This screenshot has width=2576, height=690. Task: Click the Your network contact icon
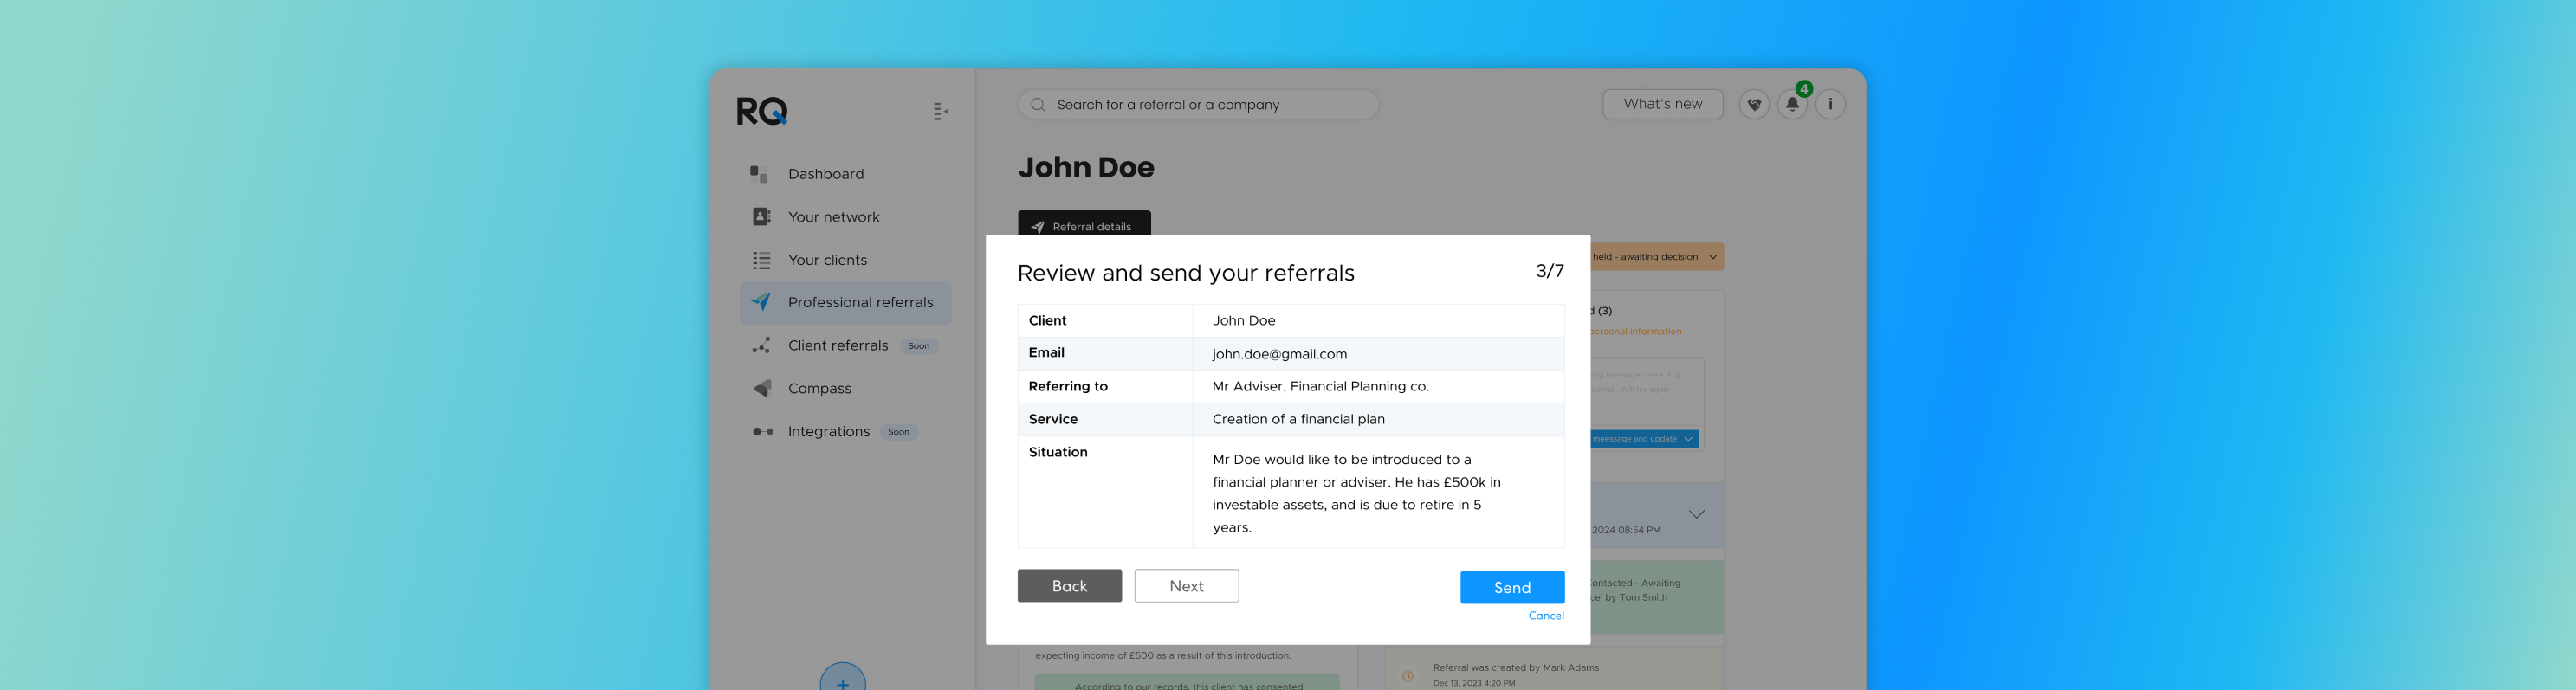[761, 217]
